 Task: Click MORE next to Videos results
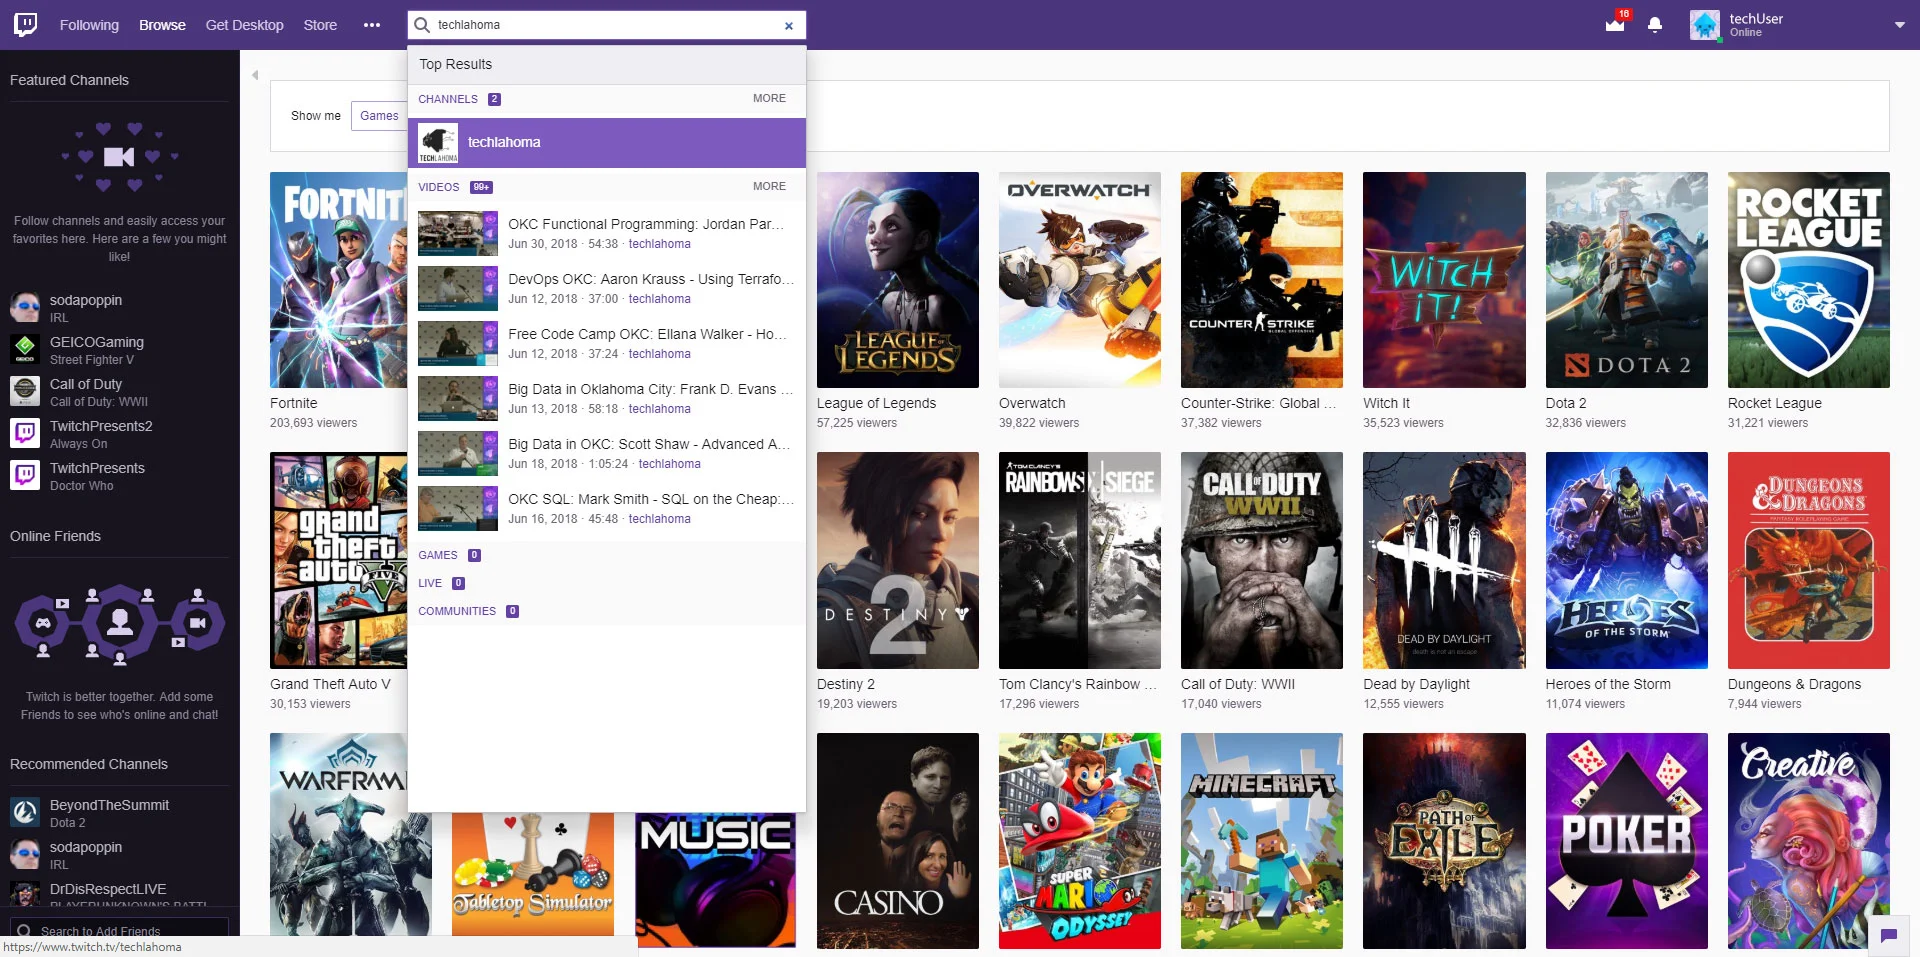click(769, 186)
